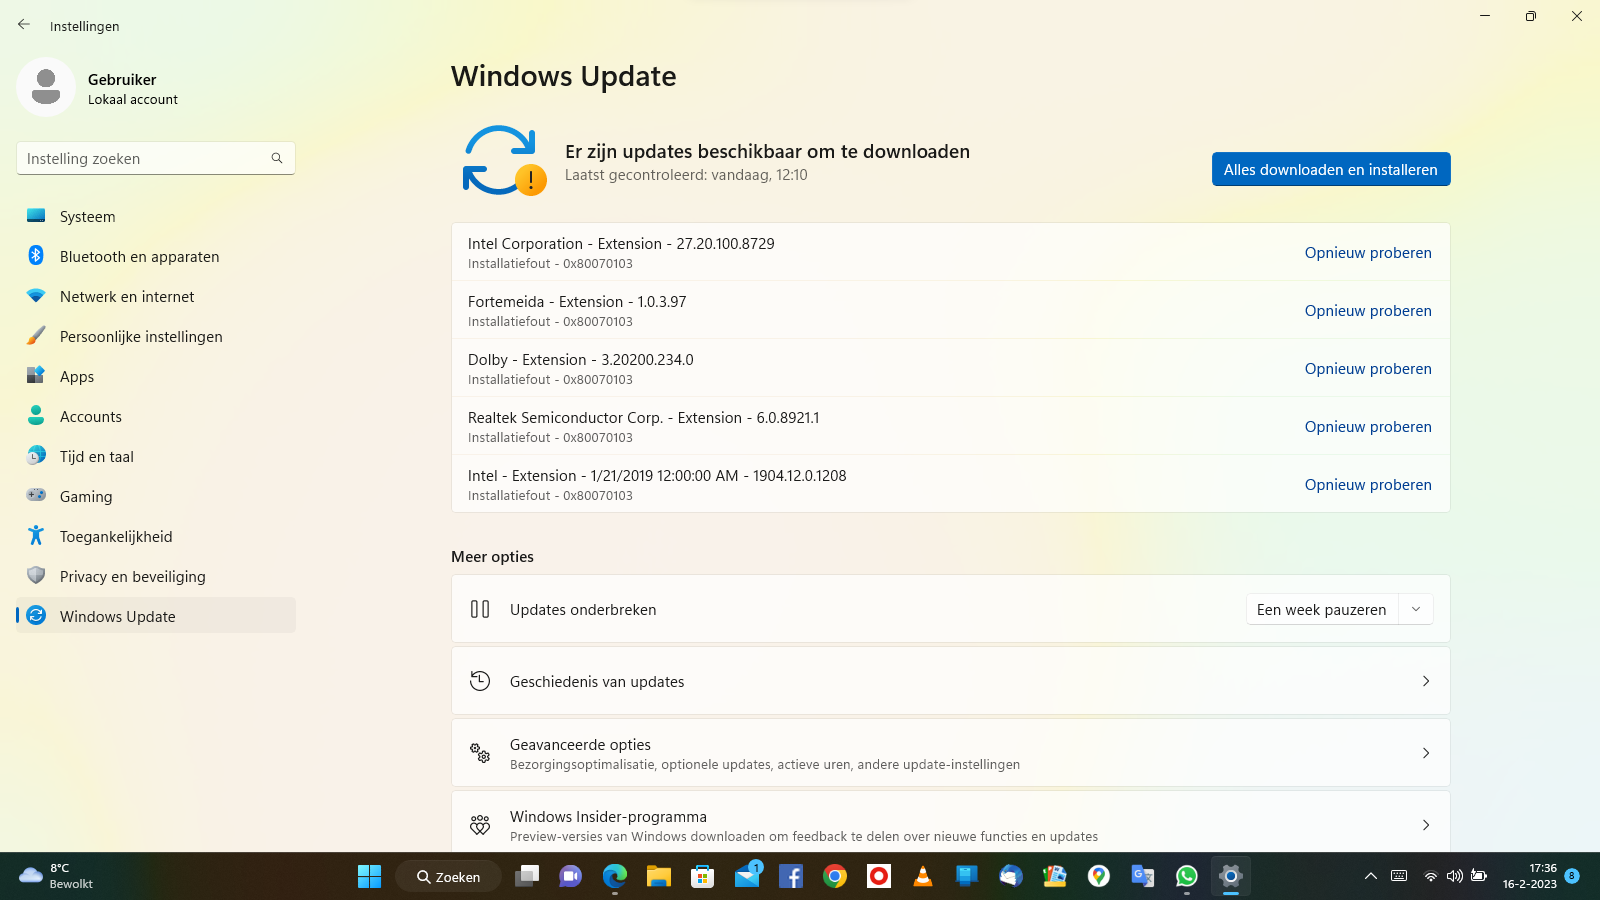Open the touch keyboard tray icon
Image resolution: width=1600 pixels, height=900 pixels.
[x=1399, y=876]
